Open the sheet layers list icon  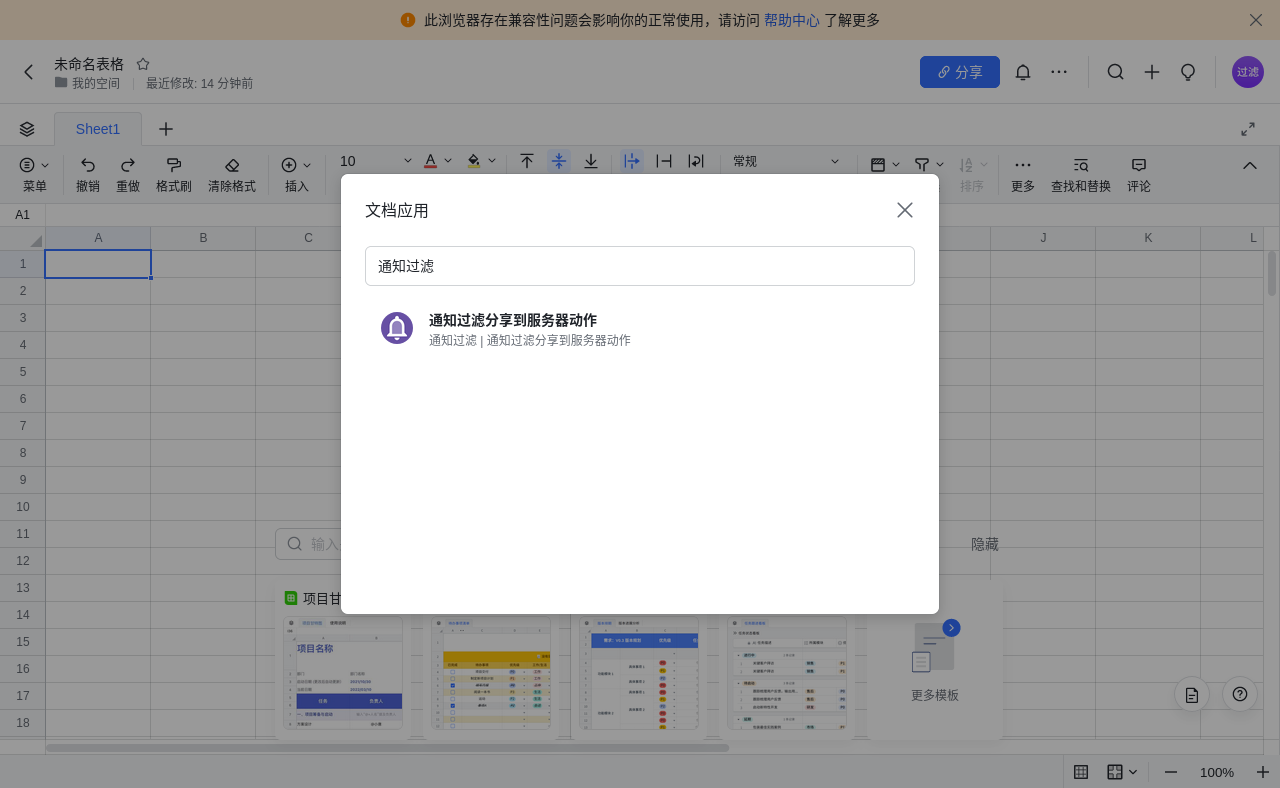[x=27, y=129]
